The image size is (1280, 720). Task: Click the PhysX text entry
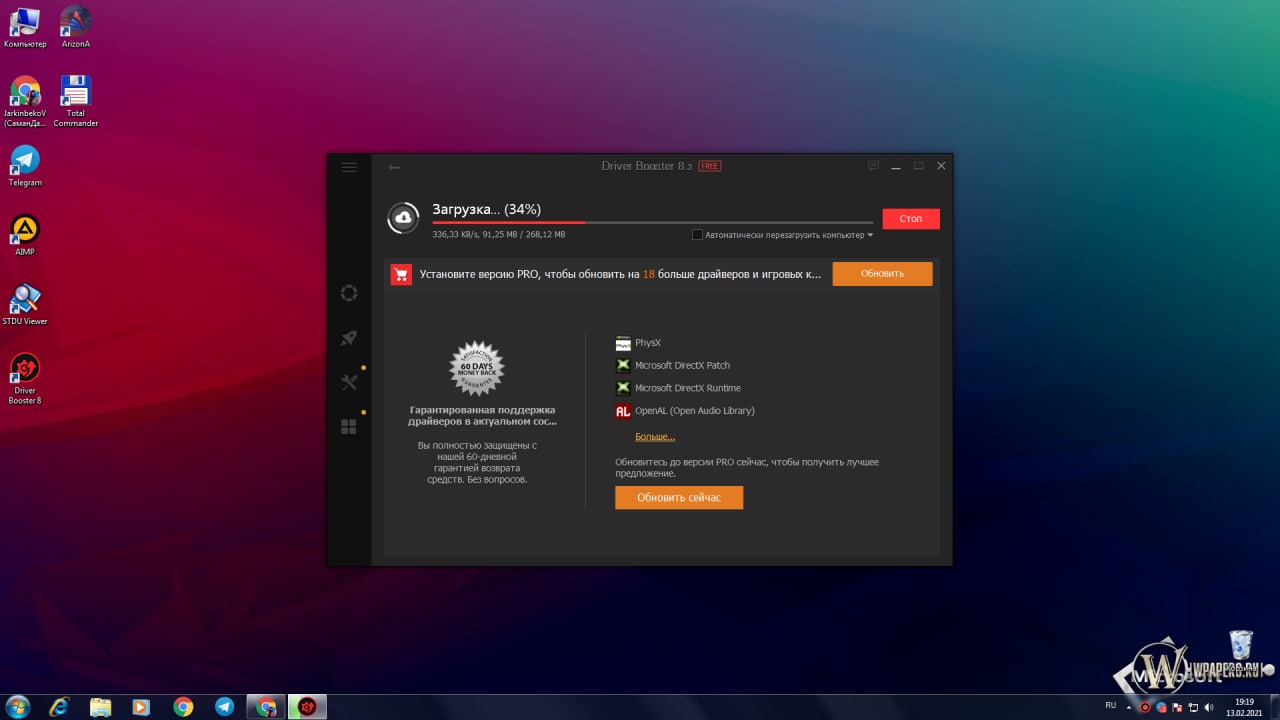pyautogui.click(x=648, y=343)
